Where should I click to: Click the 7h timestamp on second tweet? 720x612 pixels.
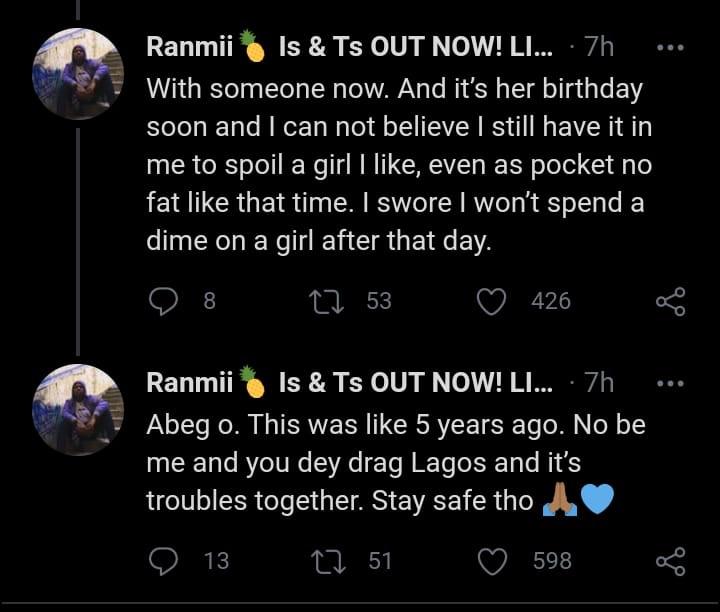(x=598, y=383)
